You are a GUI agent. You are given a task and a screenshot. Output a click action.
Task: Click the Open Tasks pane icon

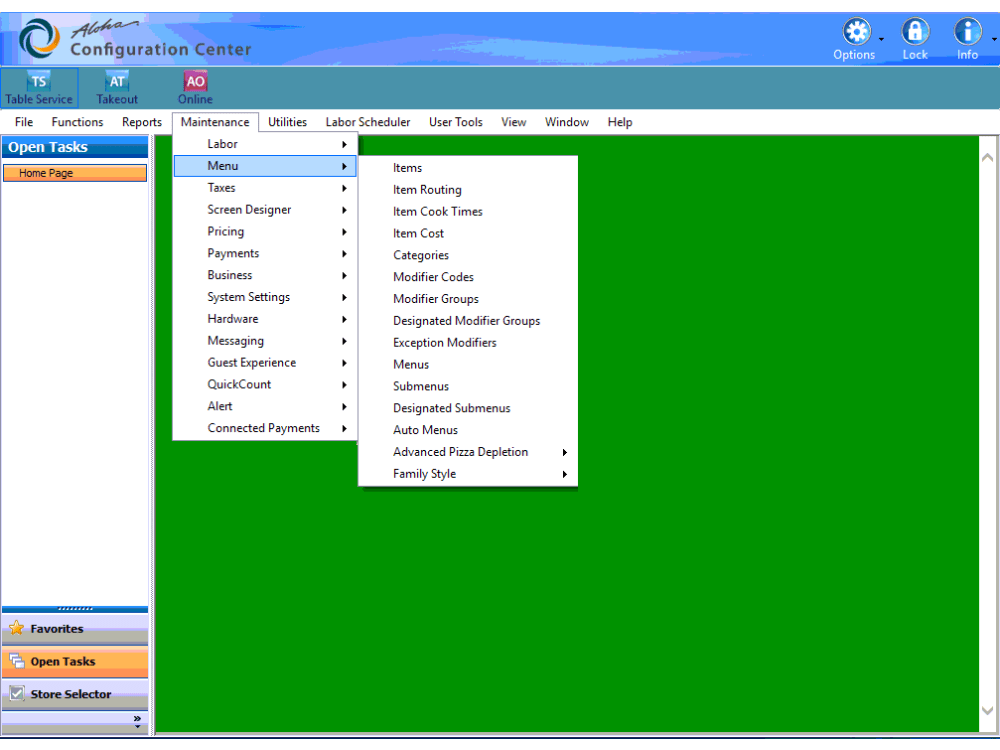17,661
